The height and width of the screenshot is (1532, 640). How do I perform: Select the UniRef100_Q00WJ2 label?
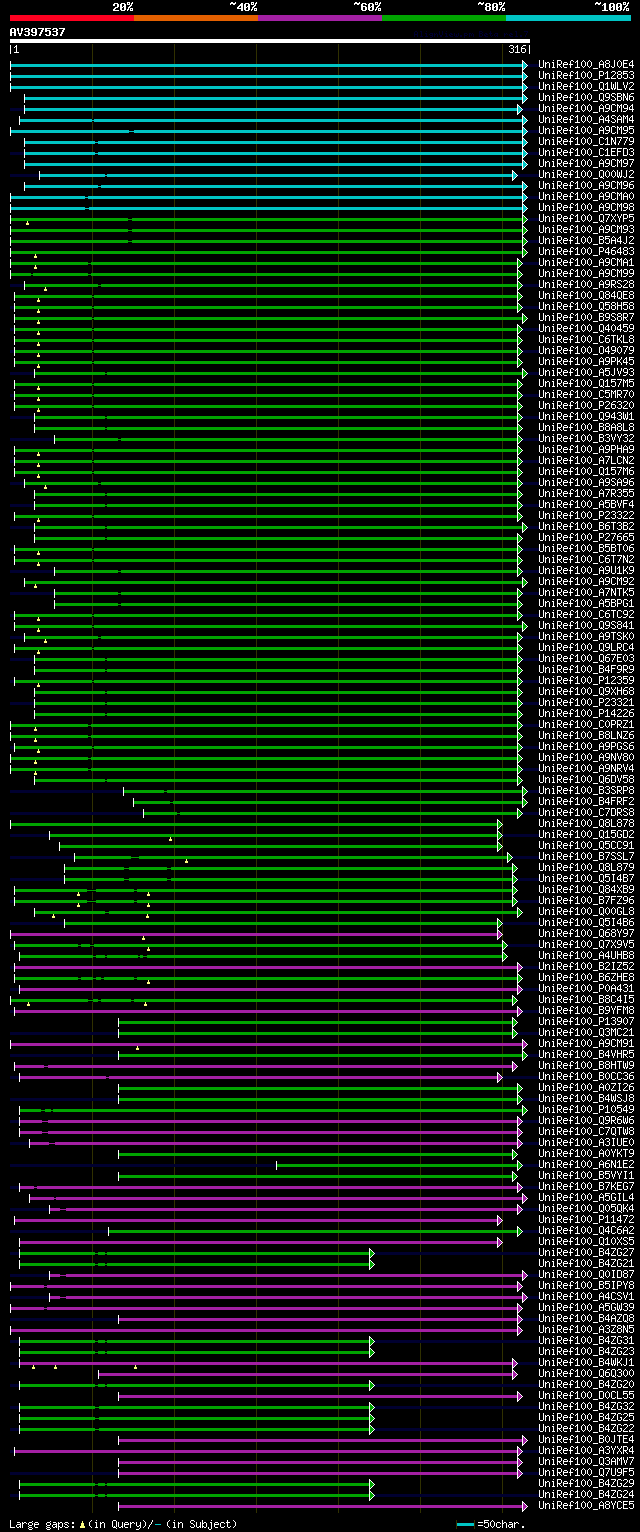586,174
